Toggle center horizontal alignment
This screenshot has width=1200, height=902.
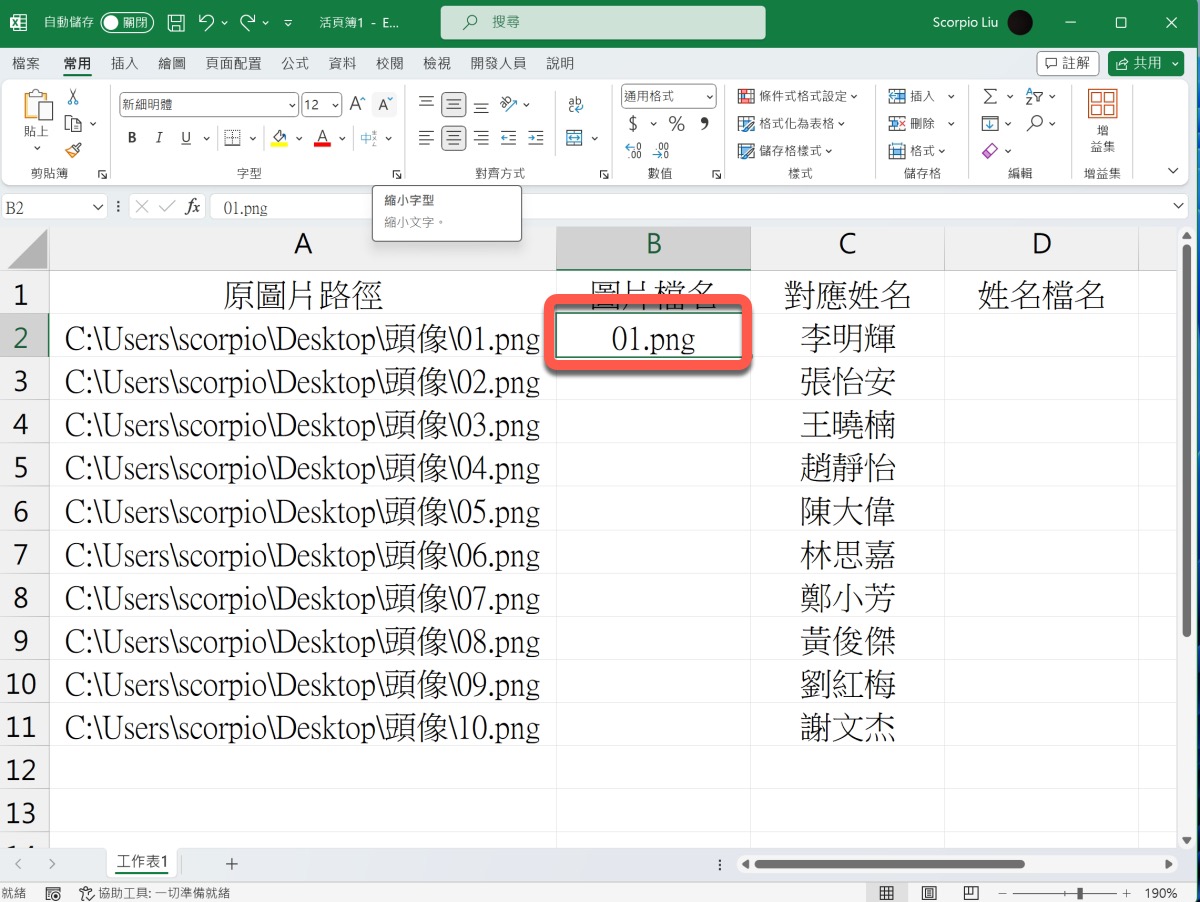(454, 138)
